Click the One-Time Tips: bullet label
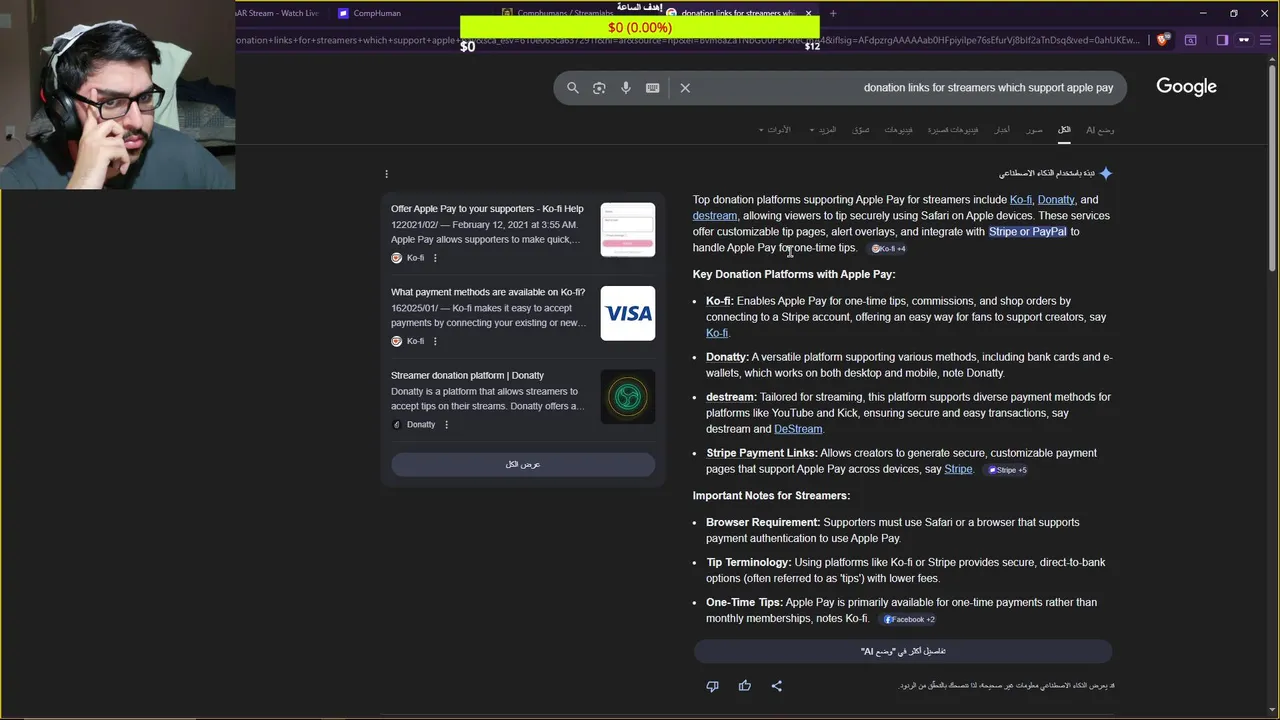The width and height of the screenshot is (1280, 720). (x=744, y=602)
